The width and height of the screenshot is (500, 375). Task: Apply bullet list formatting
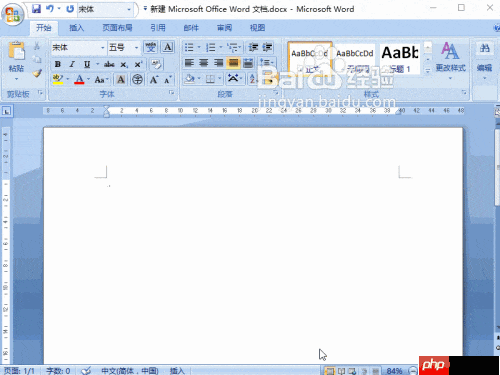click(x=189, y=47)
